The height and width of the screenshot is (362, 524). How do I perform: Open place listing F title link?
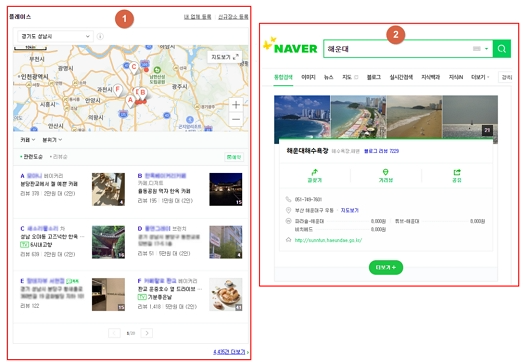point(160,281)
